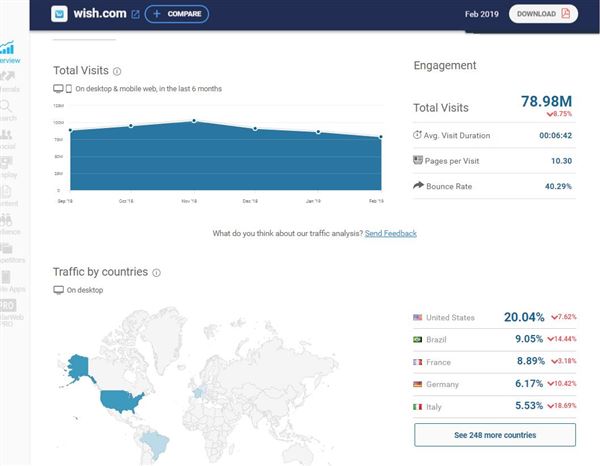The image size is (600, 466).
Task: Click Nov '18 chart data point
Action: click(194, 121)
